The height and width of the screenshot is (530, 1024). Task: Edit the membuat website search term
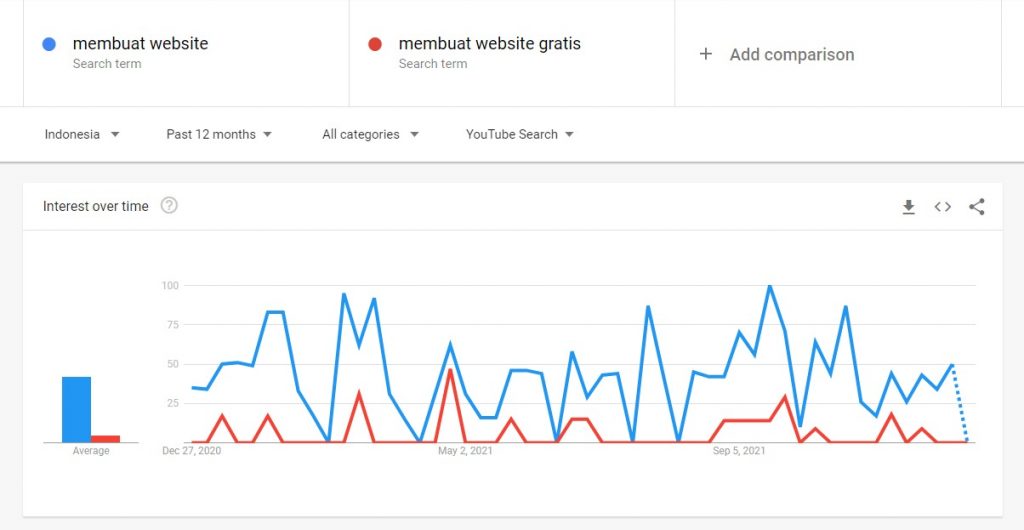(140, 44)
